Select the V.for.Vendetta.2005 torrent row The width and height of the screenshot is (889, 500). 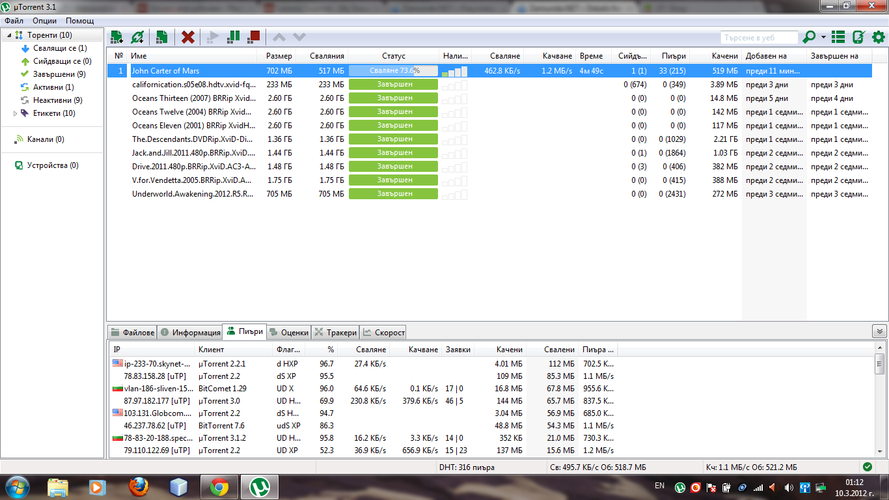(489, 180)
